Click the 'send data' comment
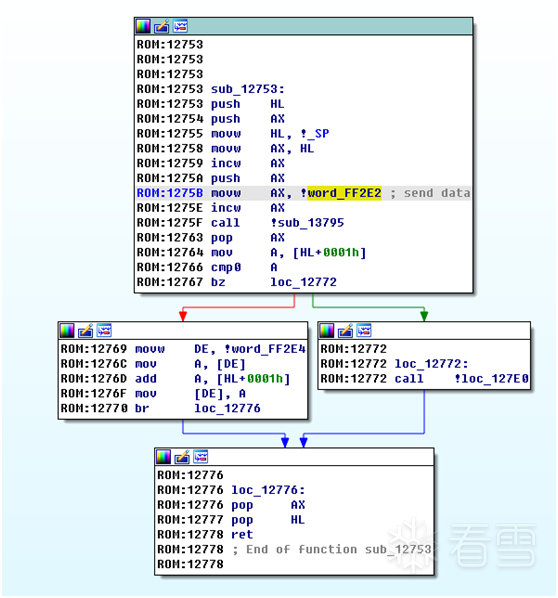The image size is (558, 598). click(430, 193)
